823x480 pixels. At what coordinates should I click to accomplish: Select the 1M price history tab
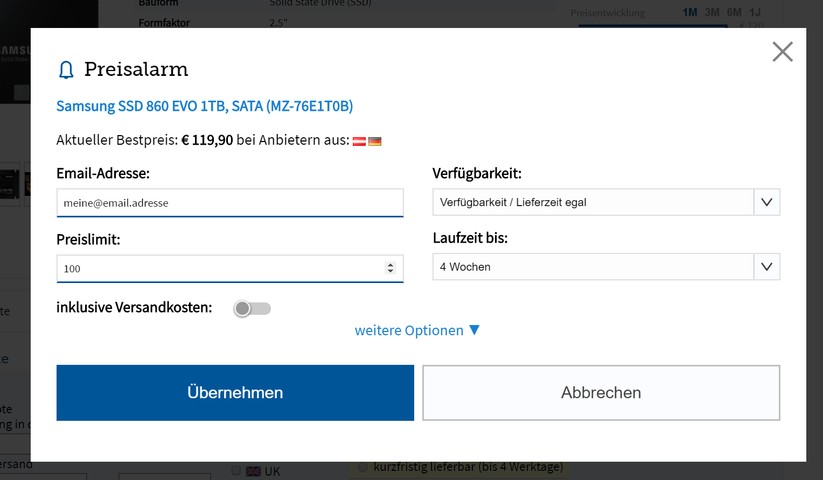[x=690, y=13]
